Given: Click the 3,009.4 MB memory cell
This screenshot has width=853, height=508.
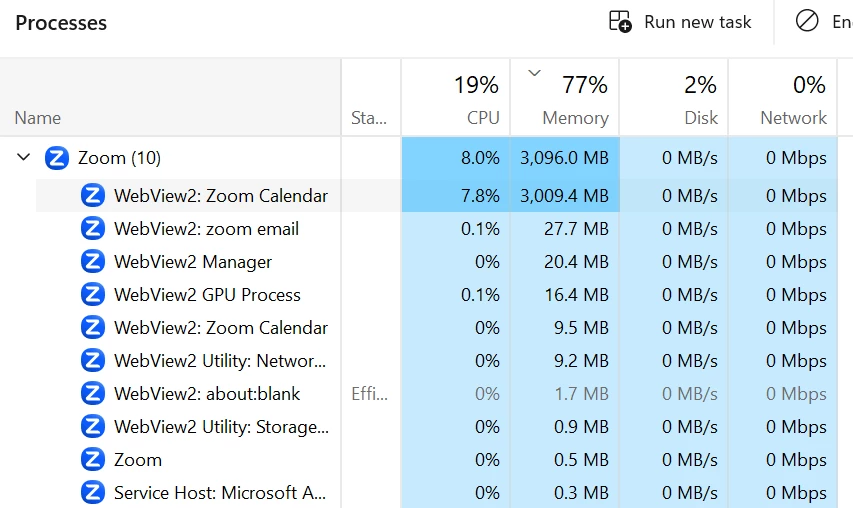Looking at the screenshot, I should click(564, 196).
